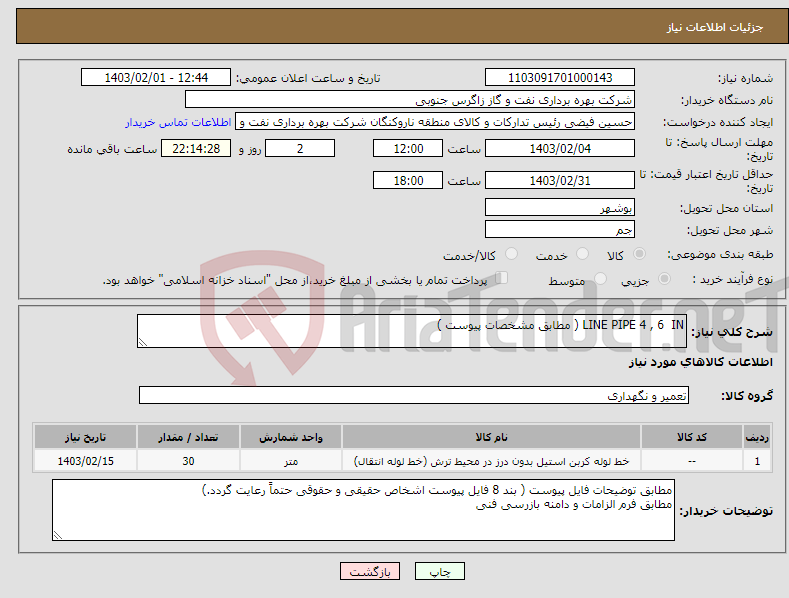Click the تعداد / مقدار column header
The width and height of the screenshot is (789, 598).
click(x=188, y=437)
